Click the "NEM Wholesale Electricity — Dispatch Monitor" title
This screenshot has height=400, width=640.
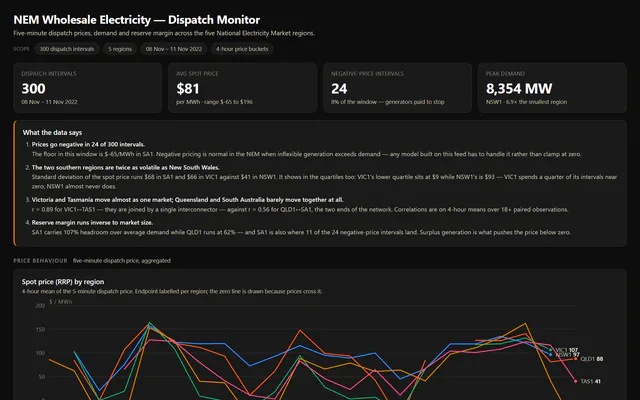coord(137,20)
